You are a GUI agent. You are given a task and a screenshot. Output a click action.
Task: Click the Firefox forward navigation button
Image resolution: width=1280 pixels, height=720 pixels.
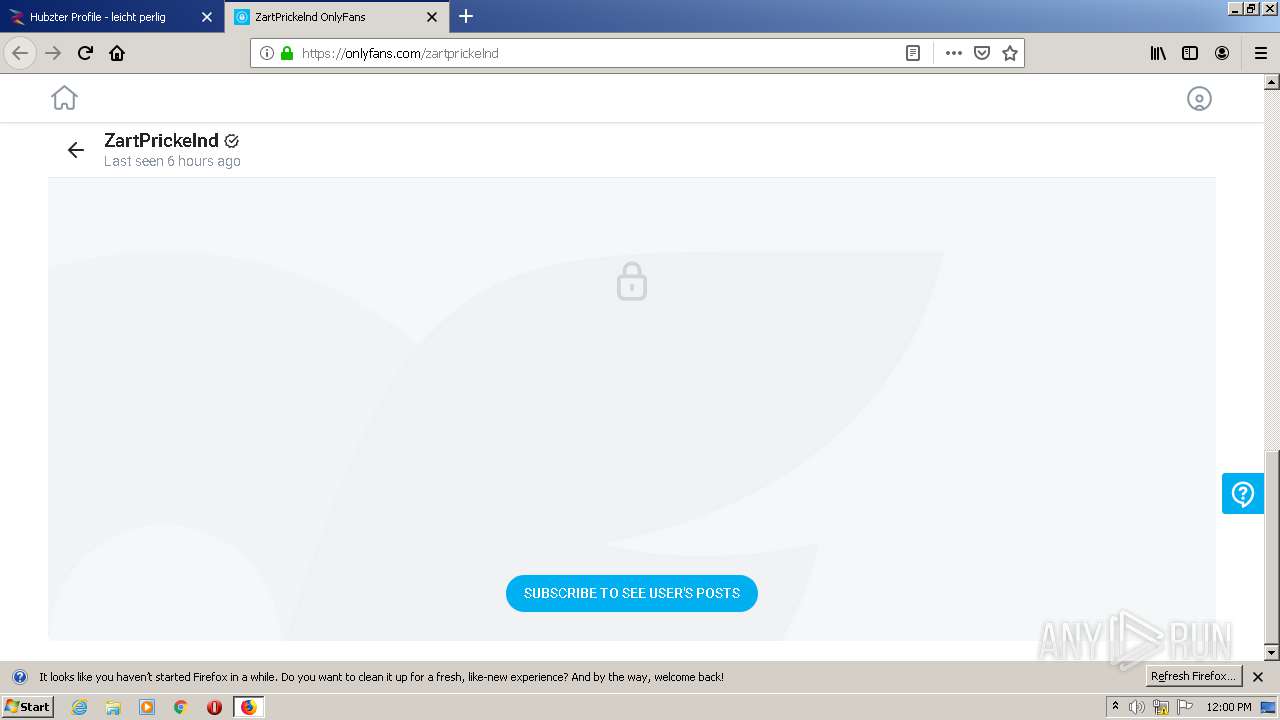(x=53, y=53)
